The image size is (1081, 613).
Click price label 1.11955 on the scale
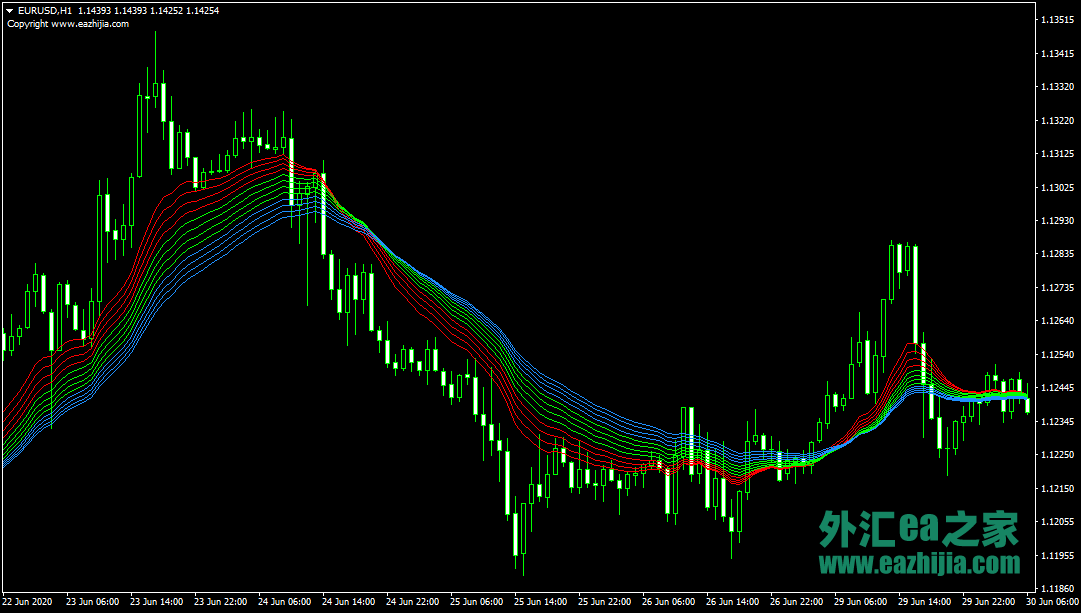1058,556
